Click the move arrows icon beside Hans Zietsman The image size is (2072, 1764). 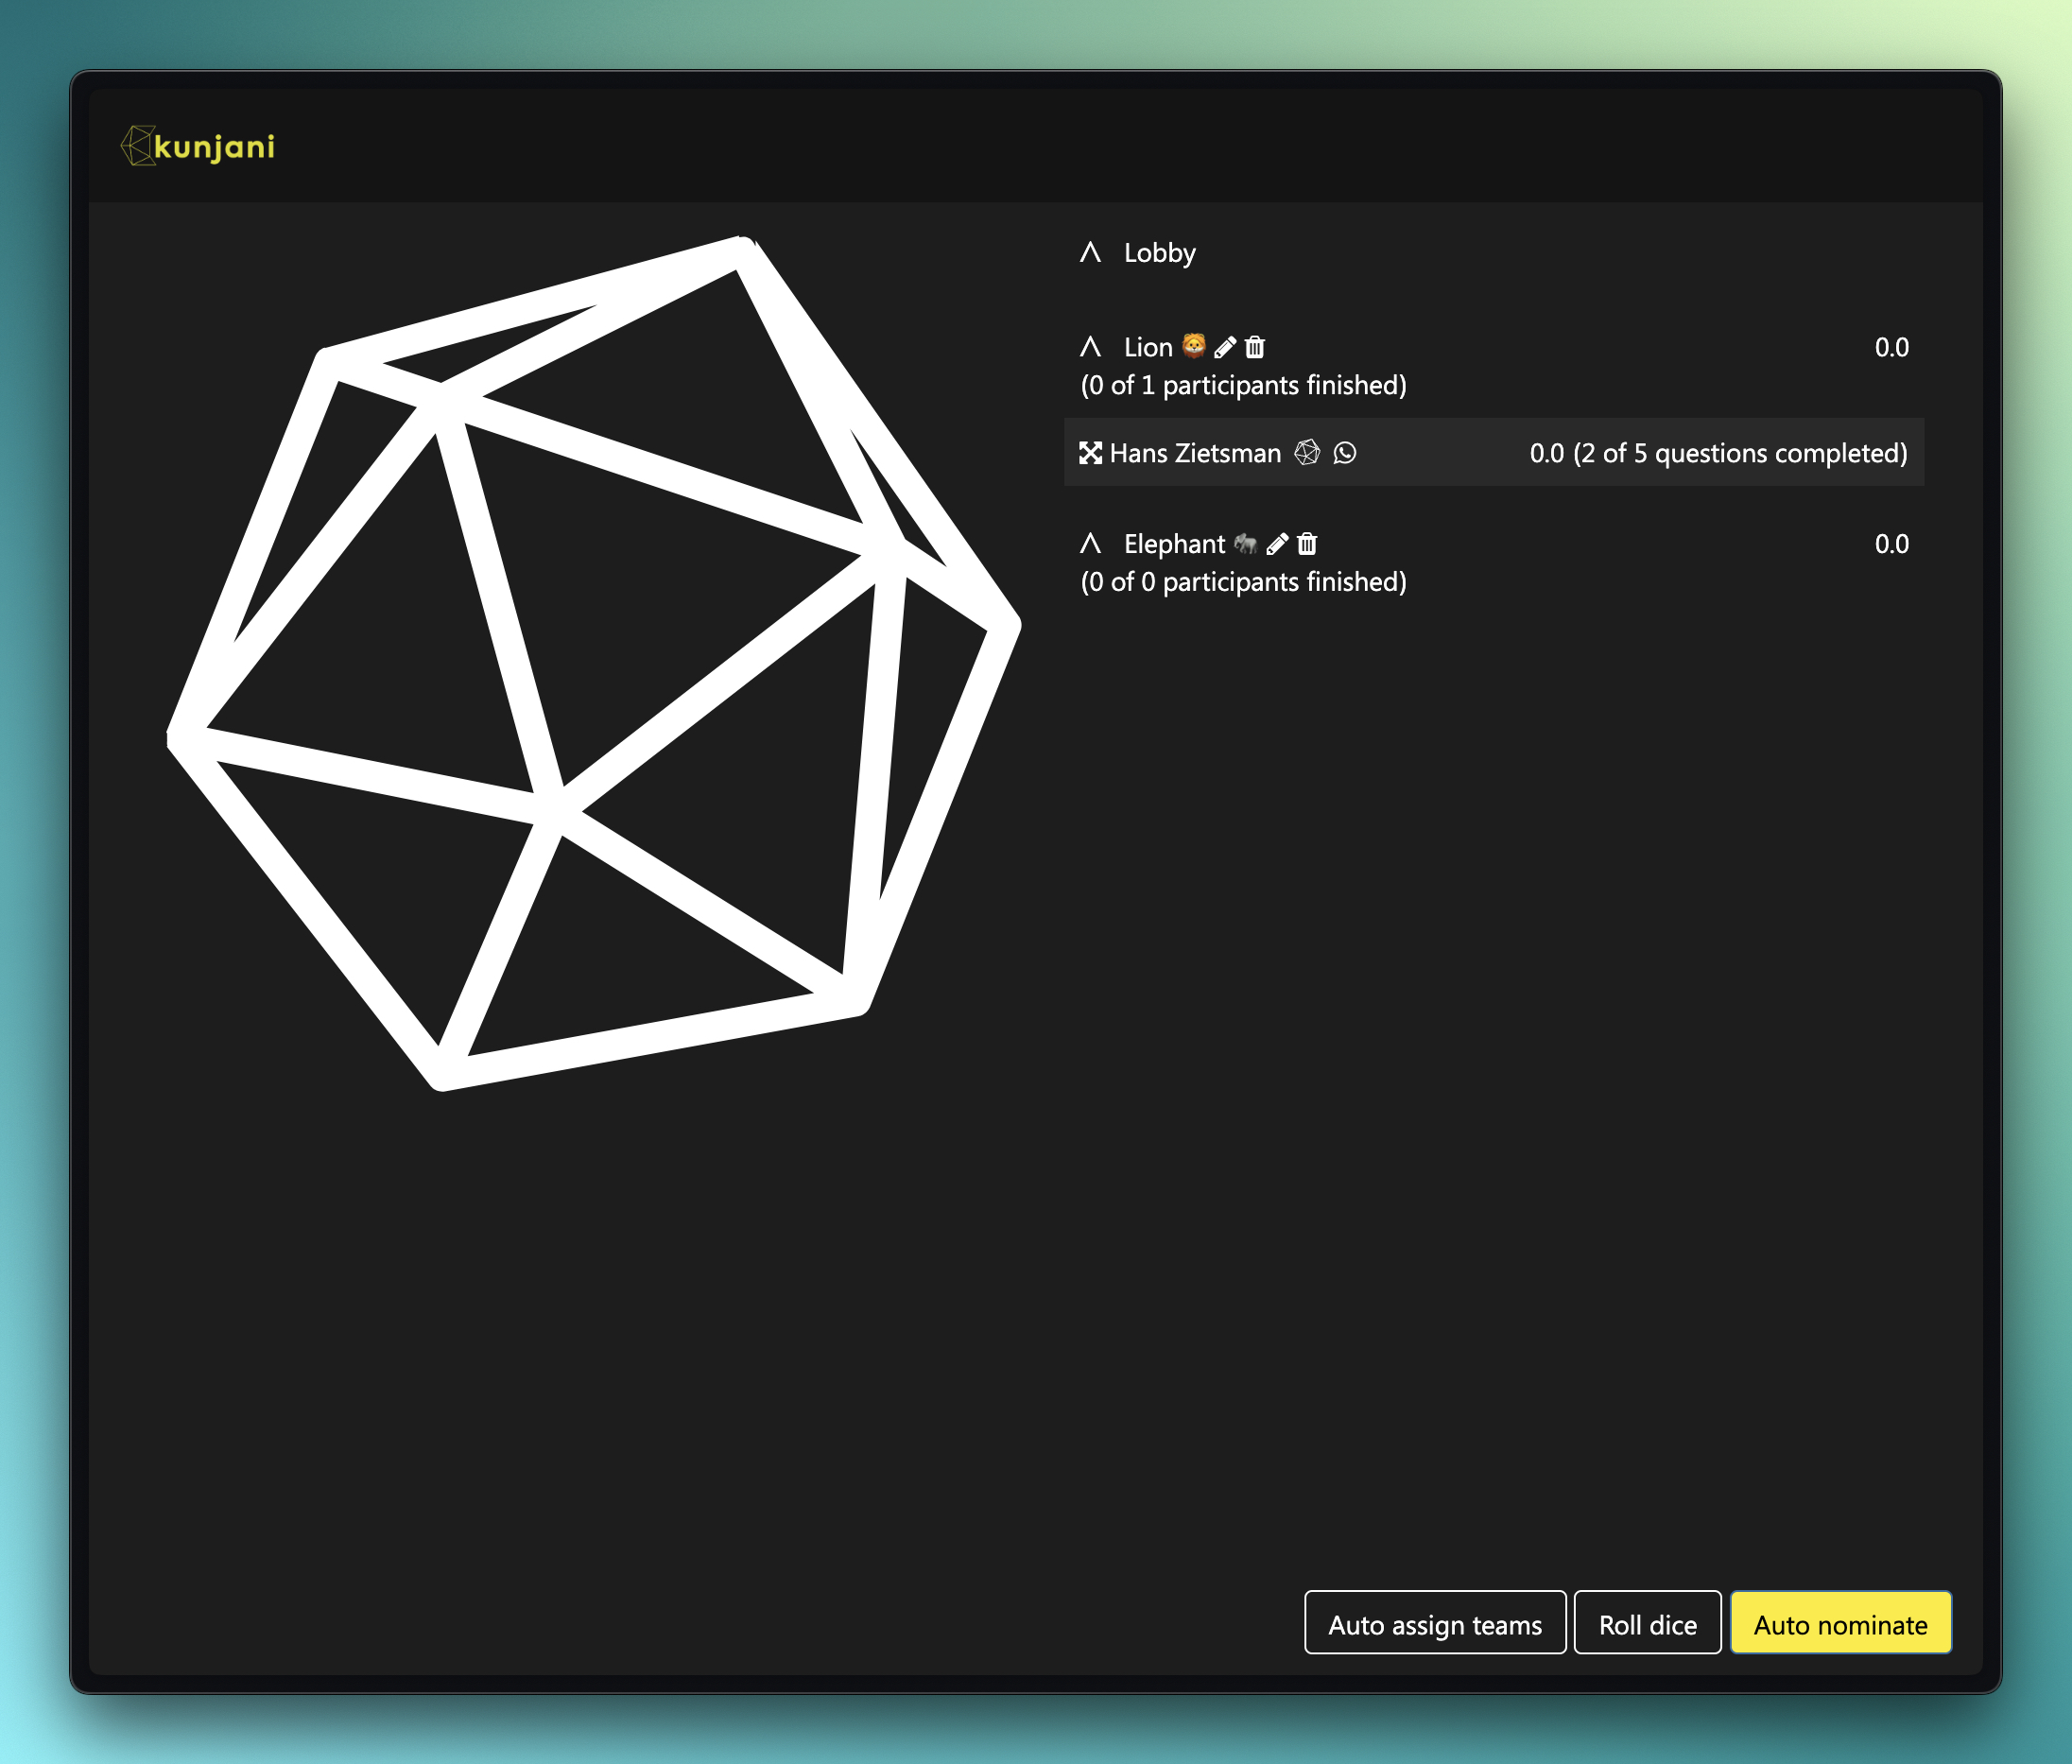(1091, 453)
